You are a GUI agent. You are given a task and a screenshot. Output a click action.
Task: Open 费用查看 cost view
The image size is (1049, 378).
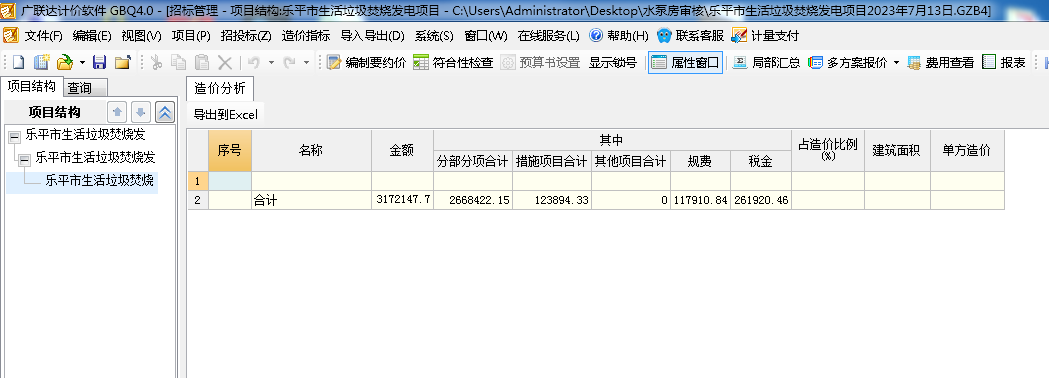941,63
